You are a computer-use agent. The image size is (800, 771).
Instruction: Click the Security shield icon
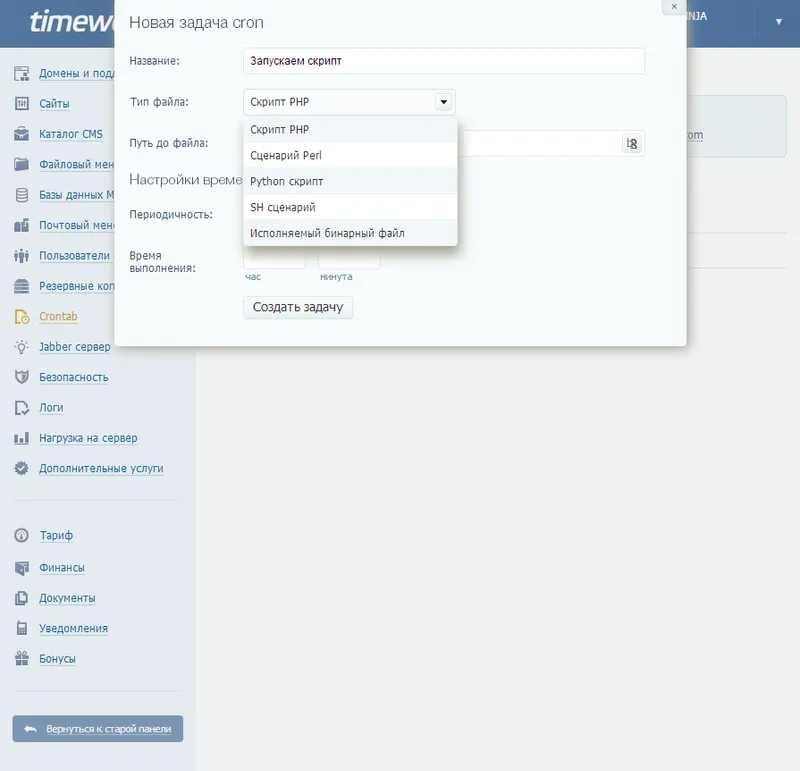[x=21, y=377]
